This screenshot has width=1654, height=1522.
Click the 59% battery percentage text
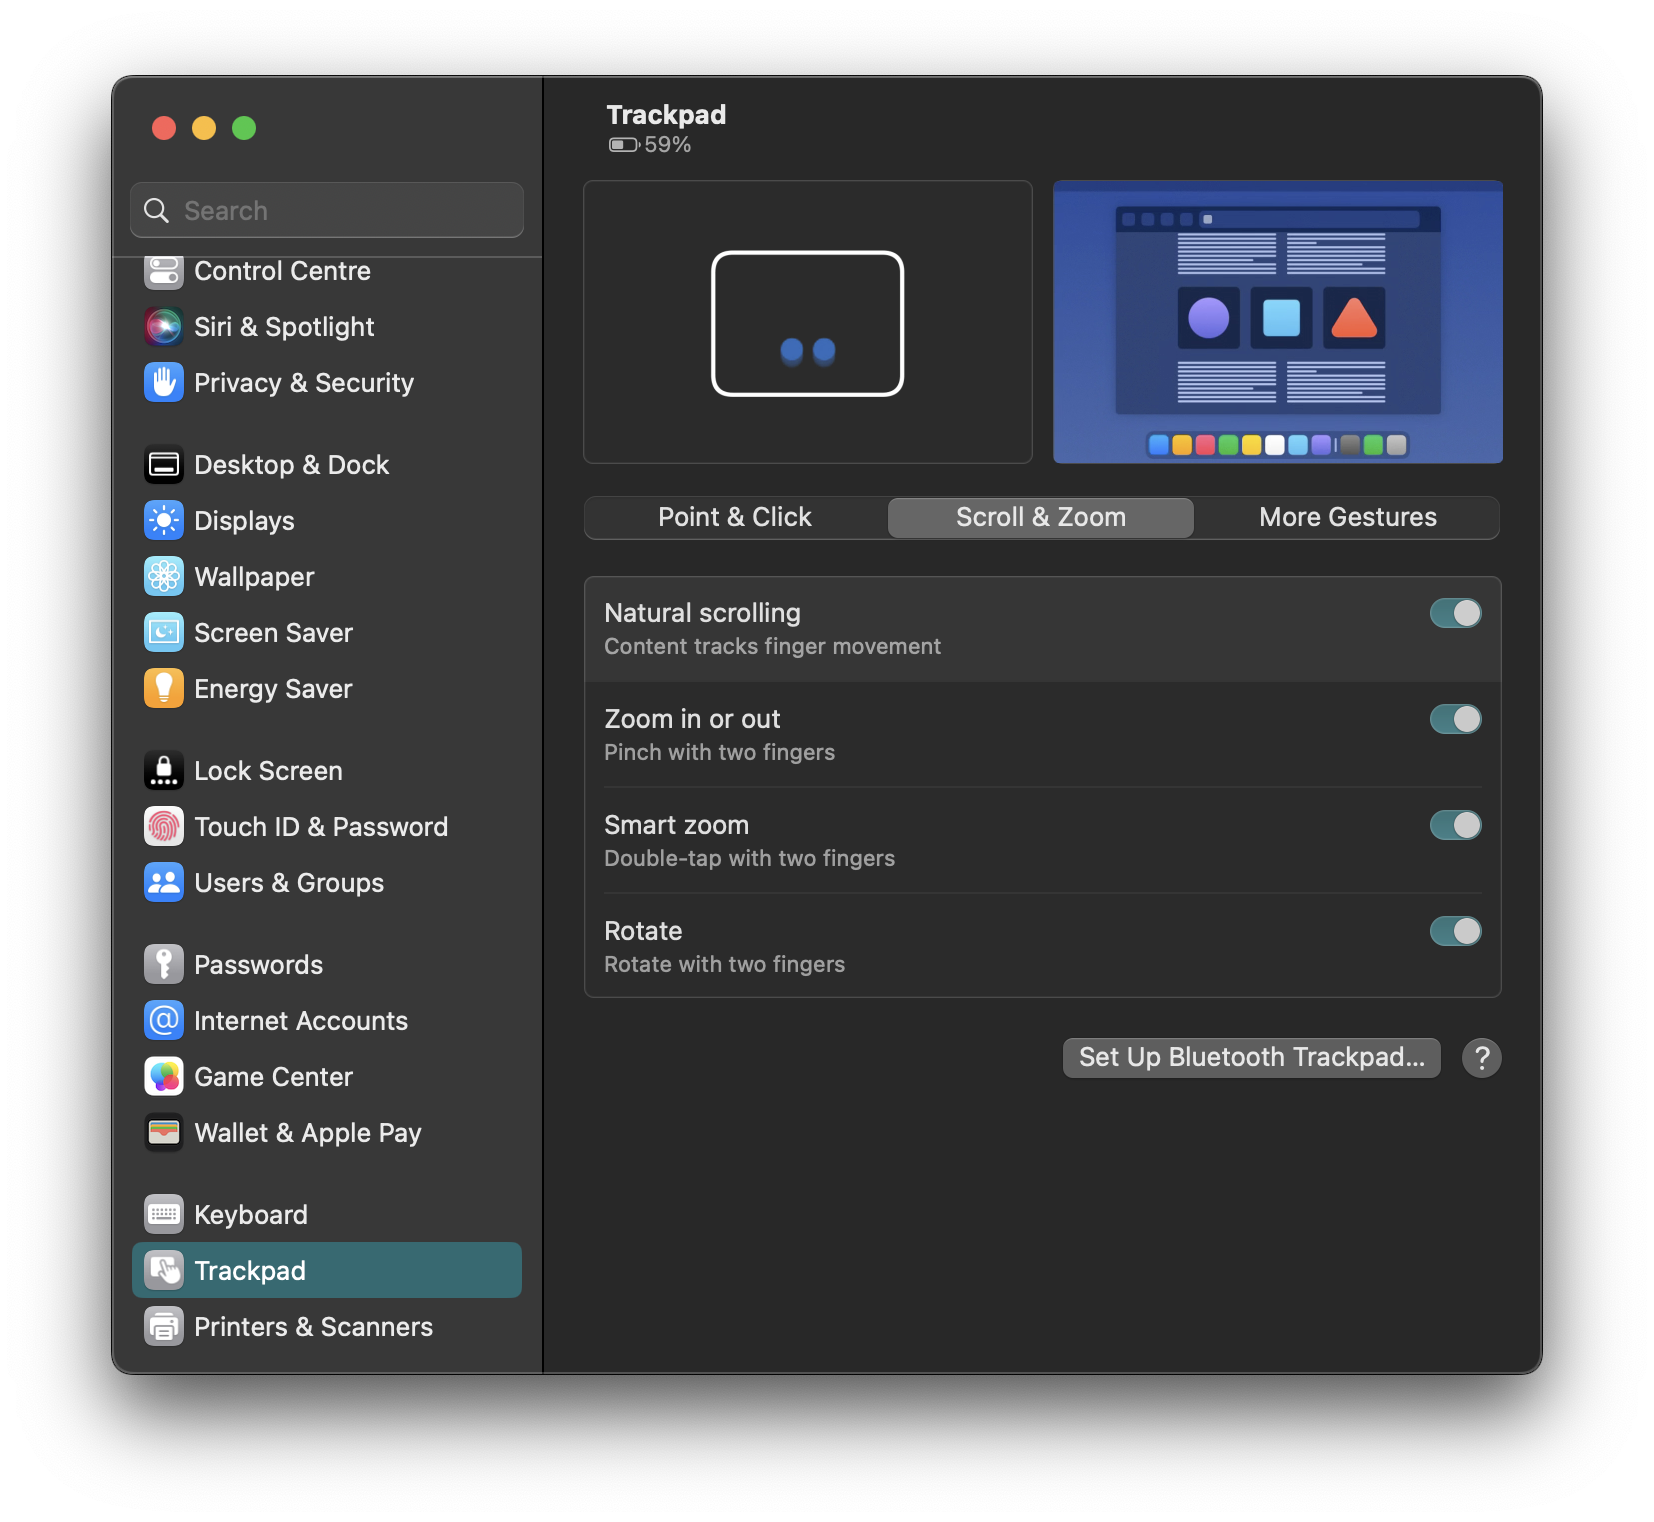(x=667, y=145)
